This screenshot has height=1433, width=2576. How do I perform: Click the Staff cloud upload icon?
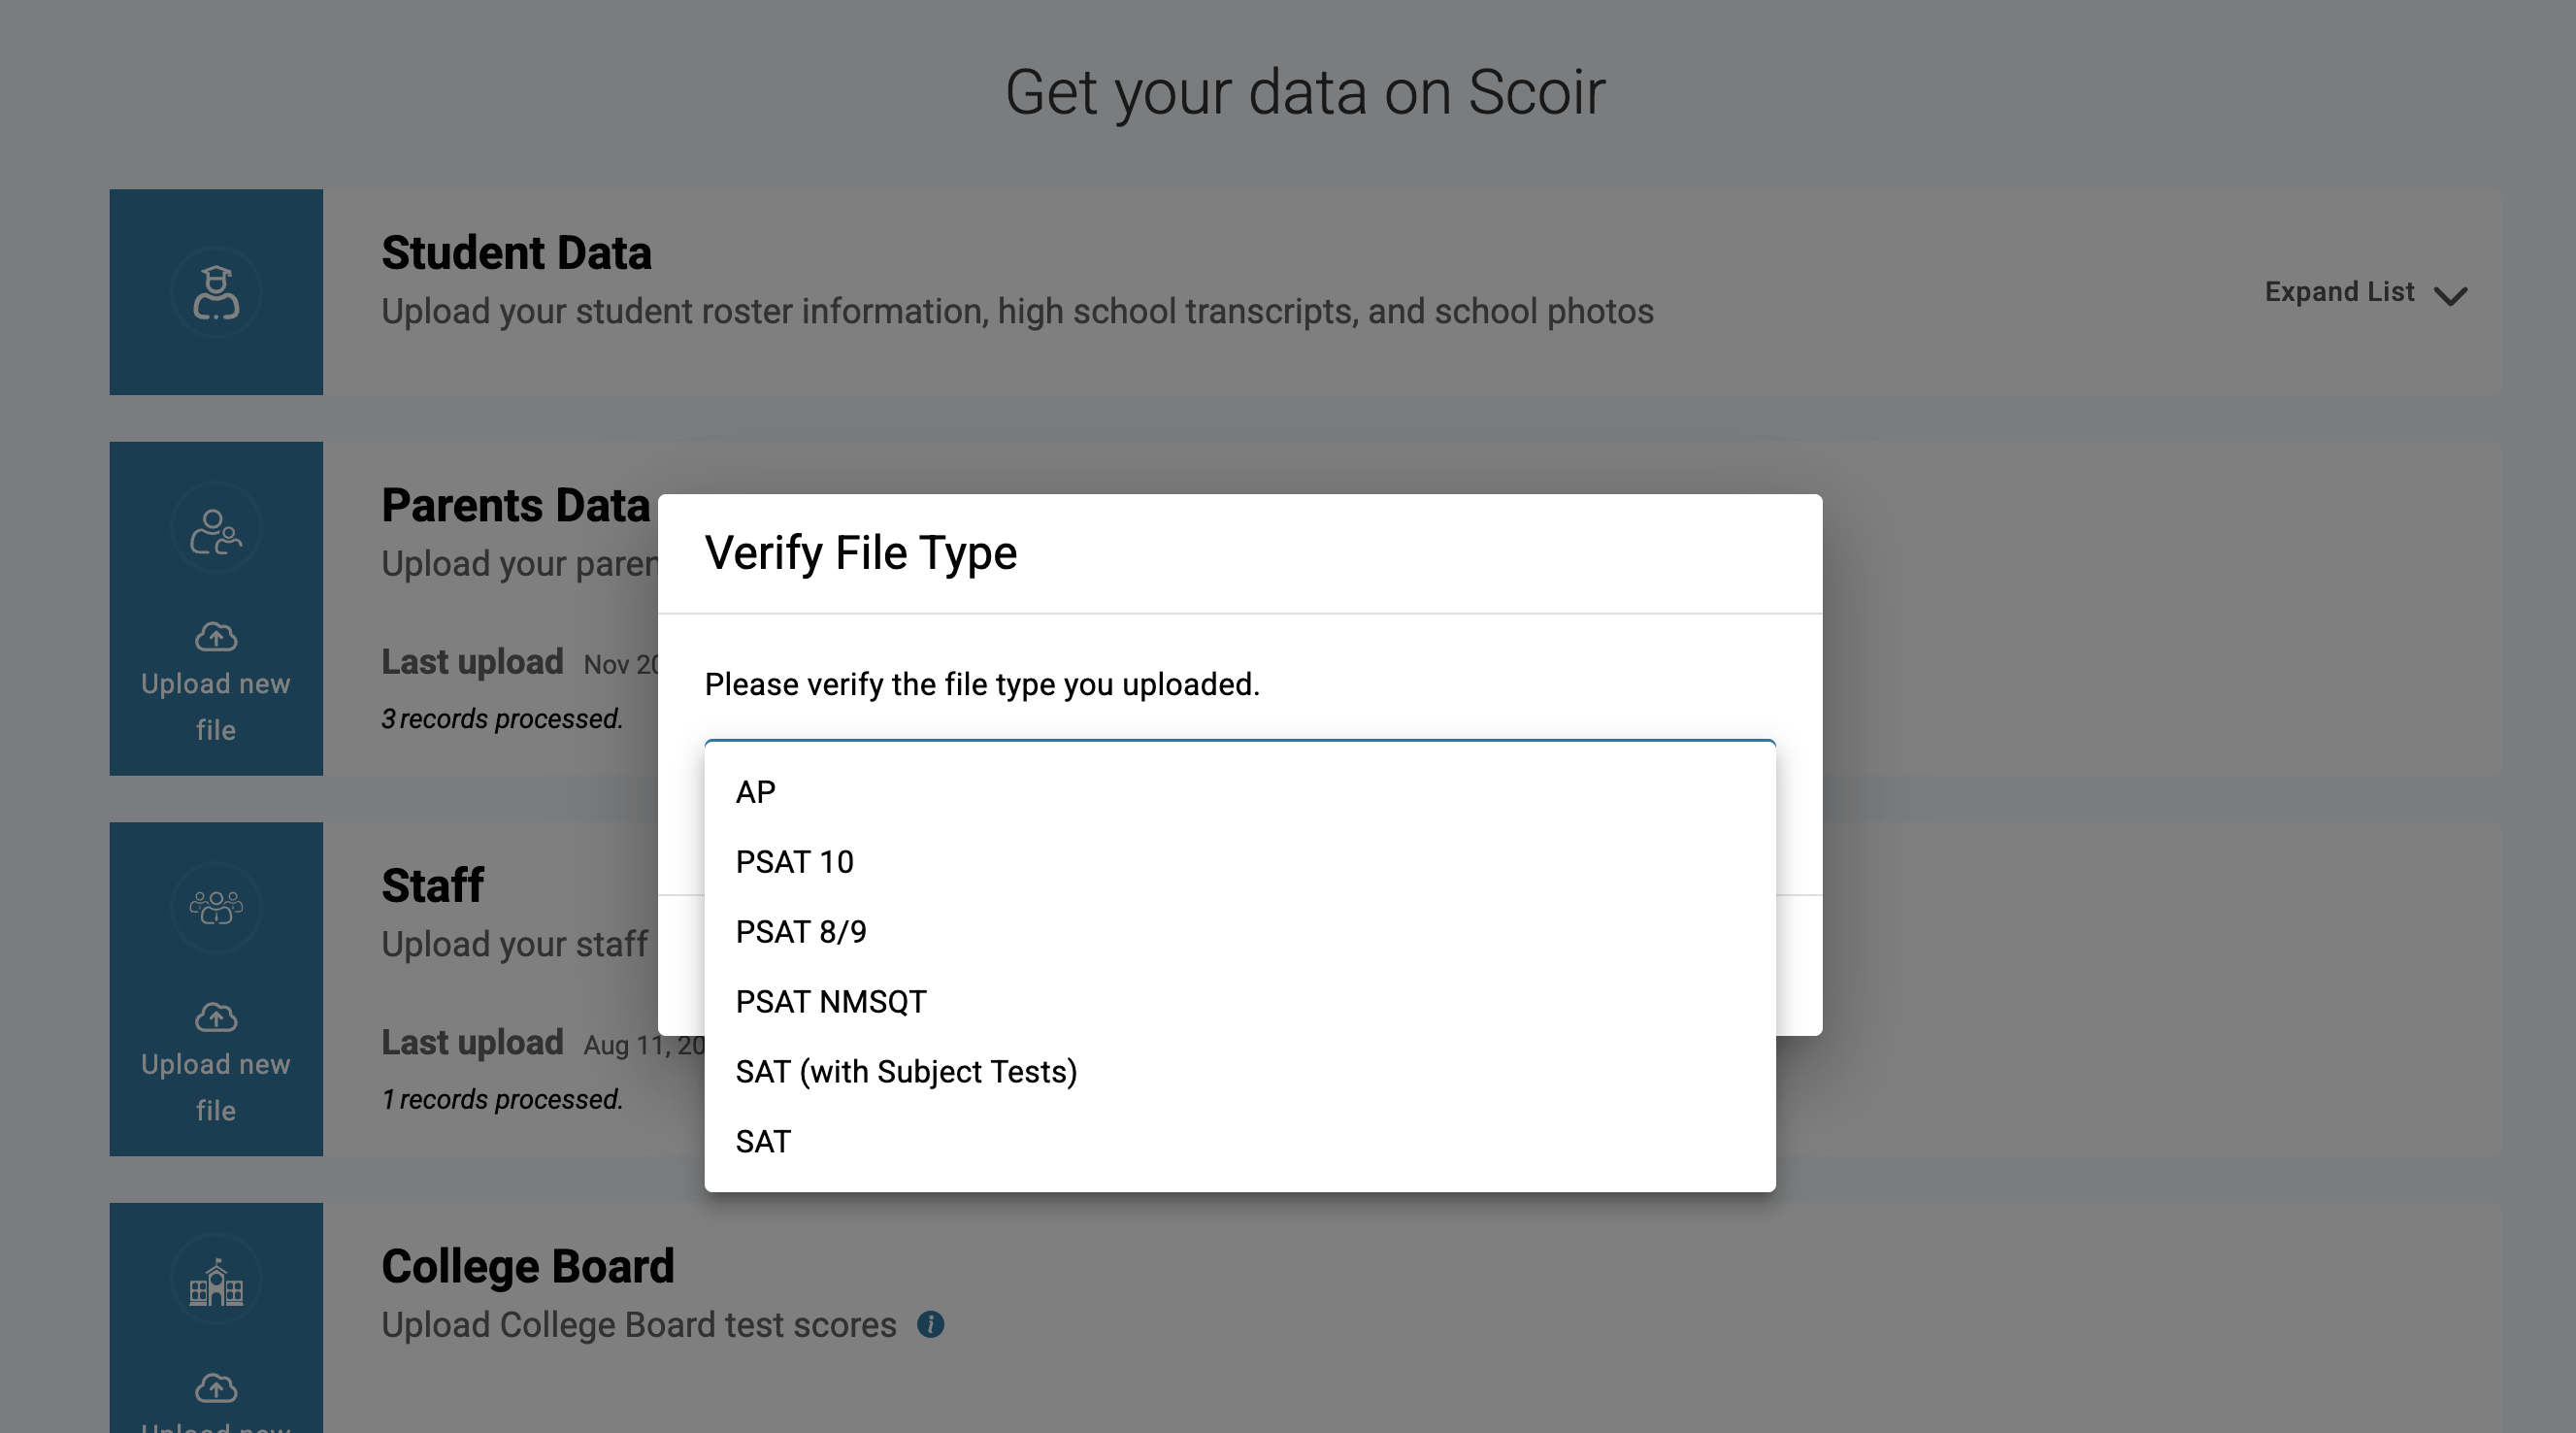216,1017
